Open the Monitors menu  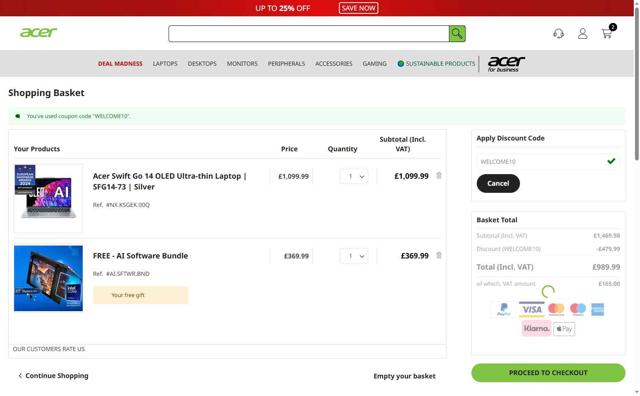click(x=242, y=64)
